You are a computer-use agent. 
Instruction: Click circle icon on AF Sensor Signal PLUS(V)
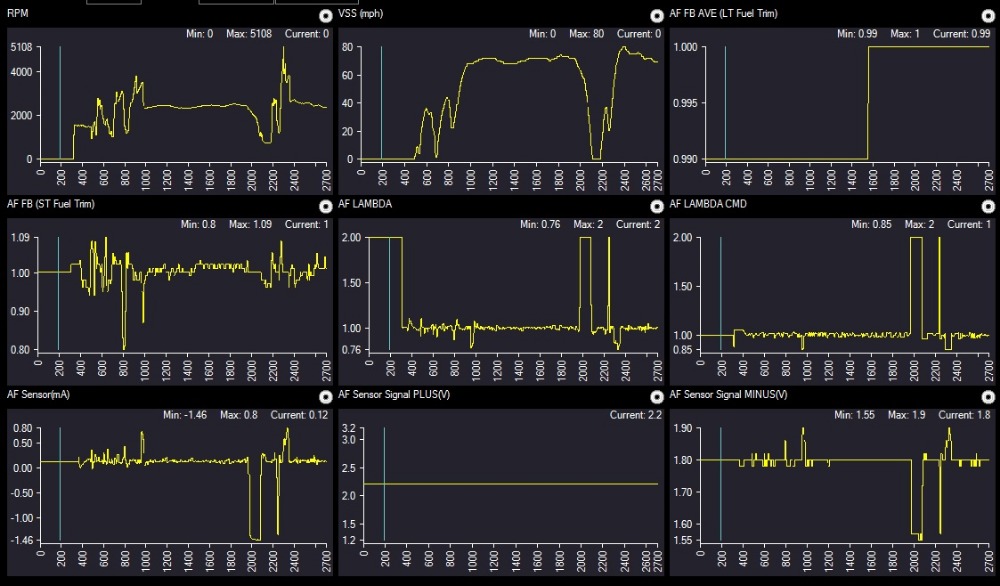point(657,397)
